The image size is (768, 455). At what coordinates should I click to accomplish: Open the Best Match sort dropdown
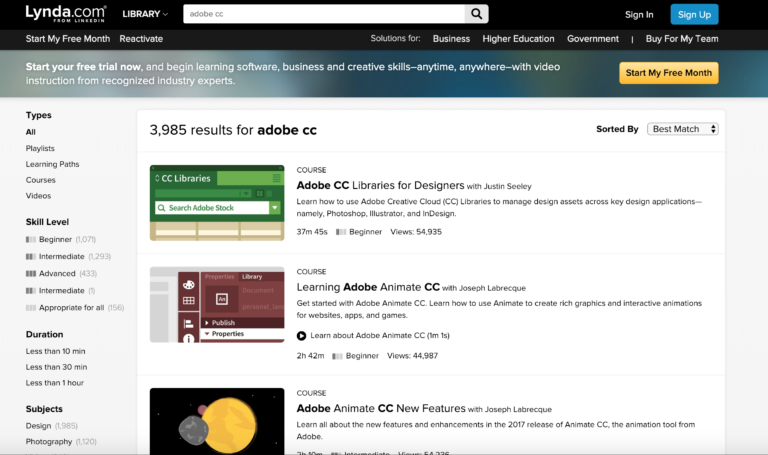(x=682, y=129)
